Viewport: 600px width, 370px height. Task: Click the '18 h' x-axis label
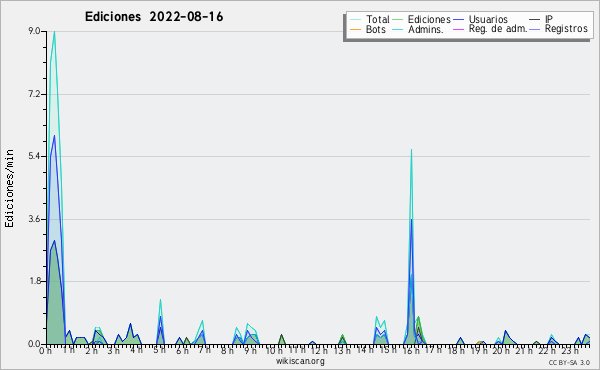pyautogui.click(x=456, y=350)
